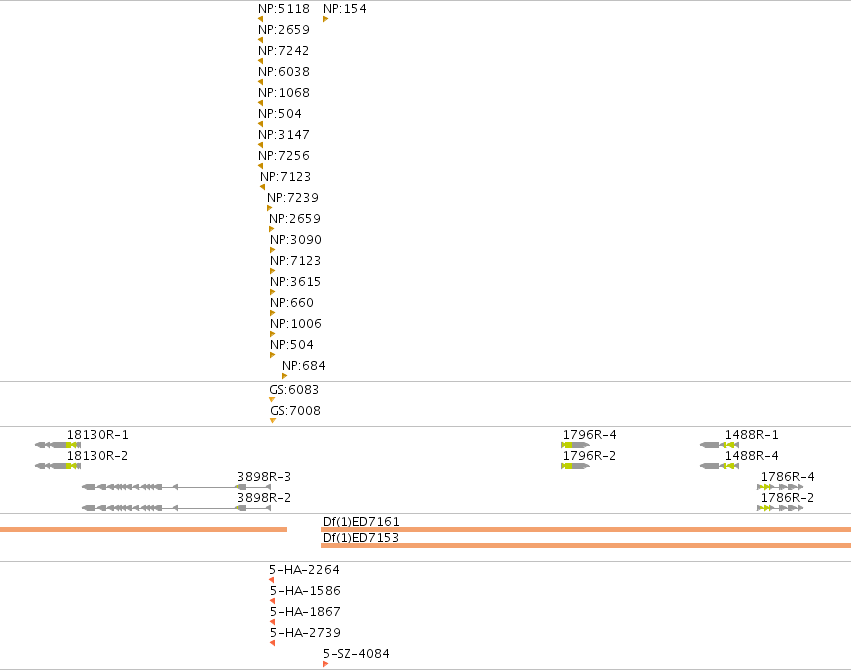The width and height of the screenshot is (851, 670).
Task: Open the 3898R-2 label
Action: (264, 497)
